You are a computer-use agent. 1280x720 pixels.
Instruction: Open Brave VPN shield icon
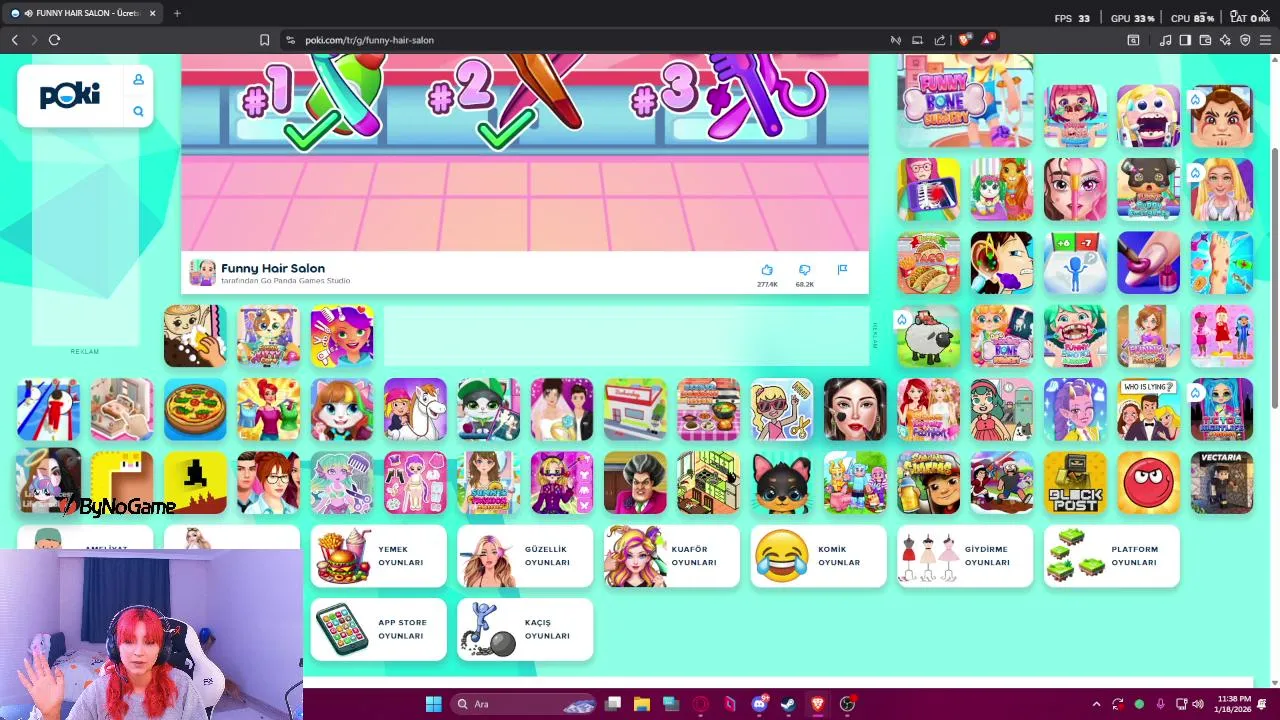1245,40
